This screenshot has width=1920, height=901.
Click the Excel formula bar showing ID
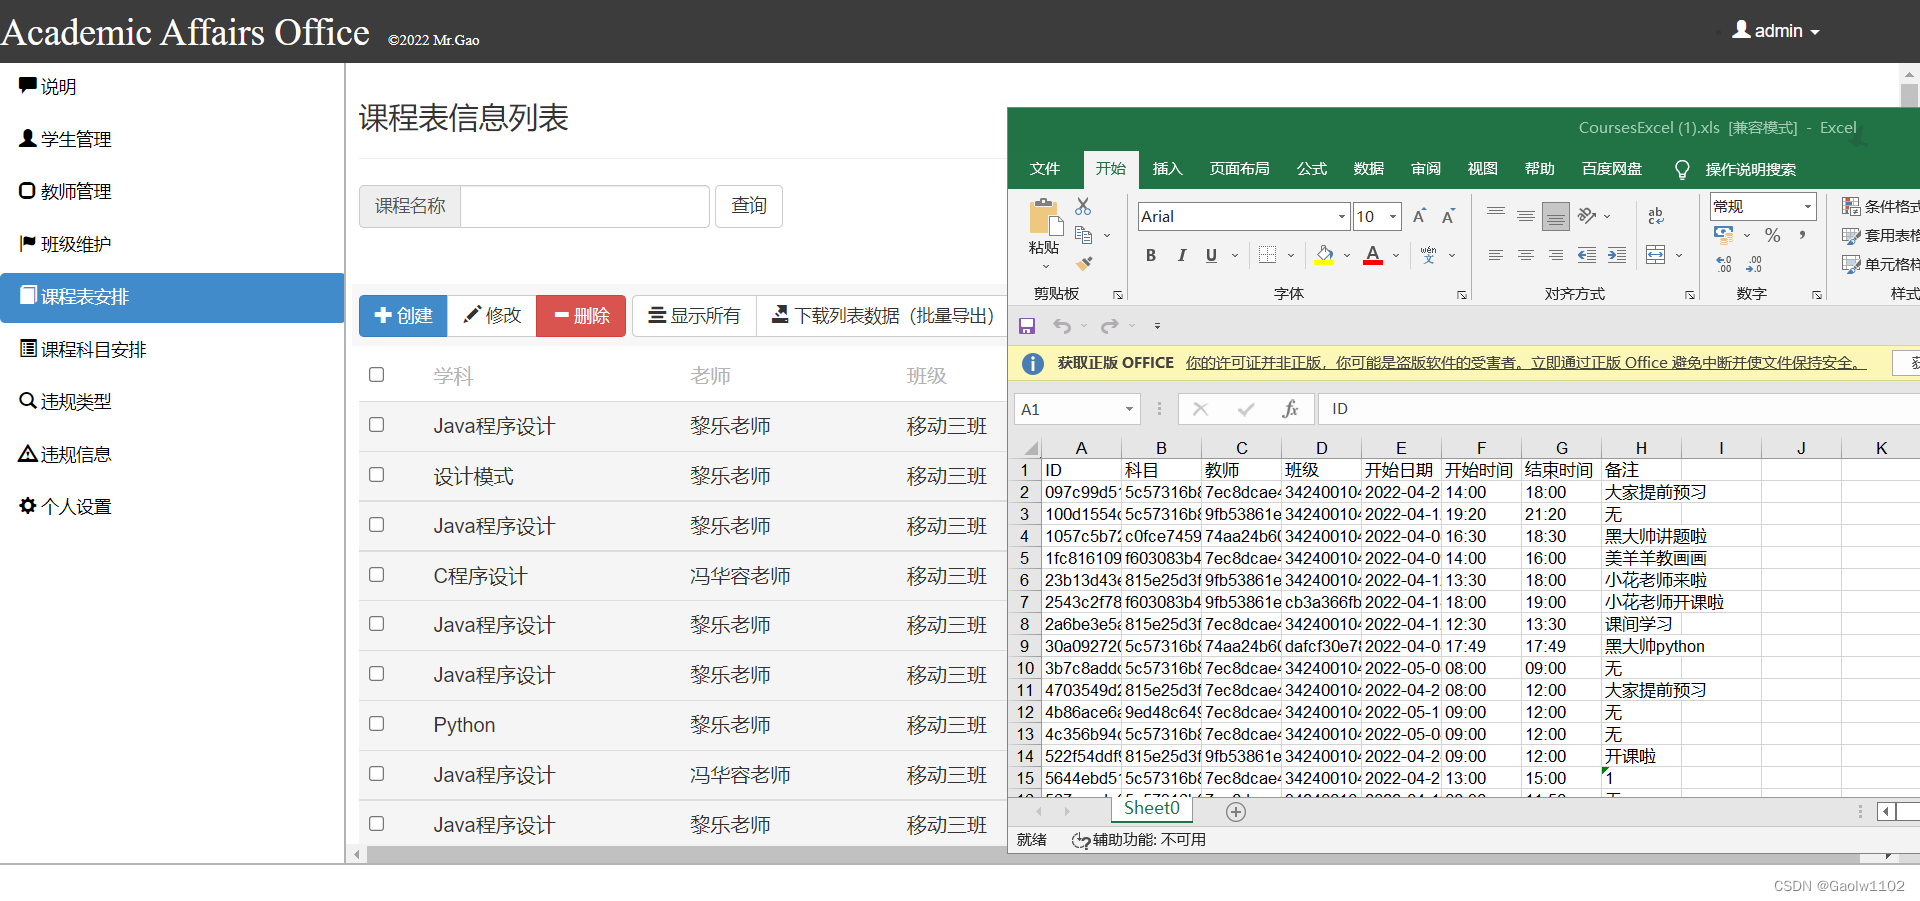[1619, 409]
